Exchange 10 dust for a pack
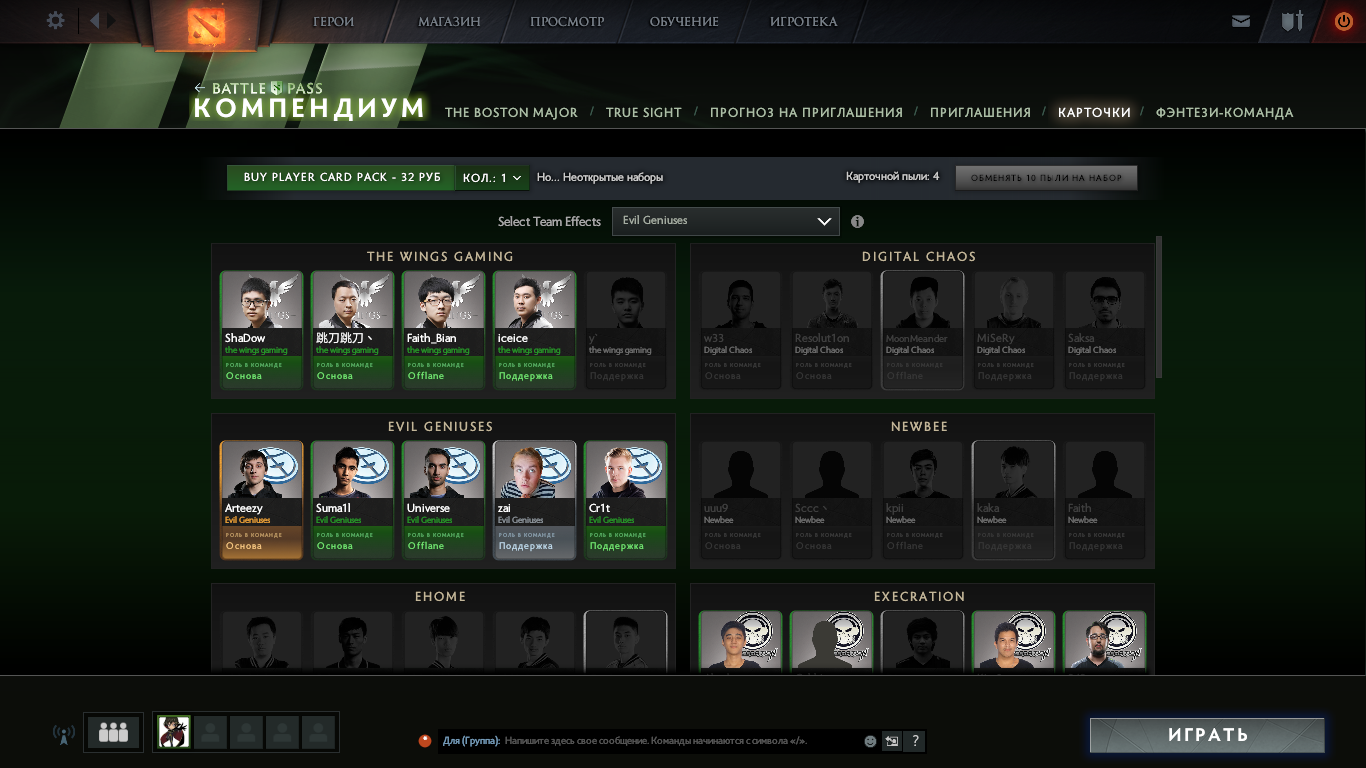This screenshot has width=1366, height=768. click(x=1046, y=178)
